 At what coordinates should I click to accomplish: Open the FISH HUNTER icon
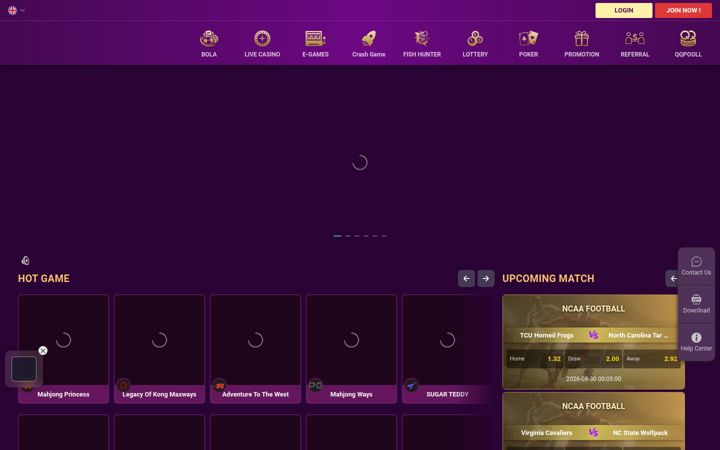(422, 39)
